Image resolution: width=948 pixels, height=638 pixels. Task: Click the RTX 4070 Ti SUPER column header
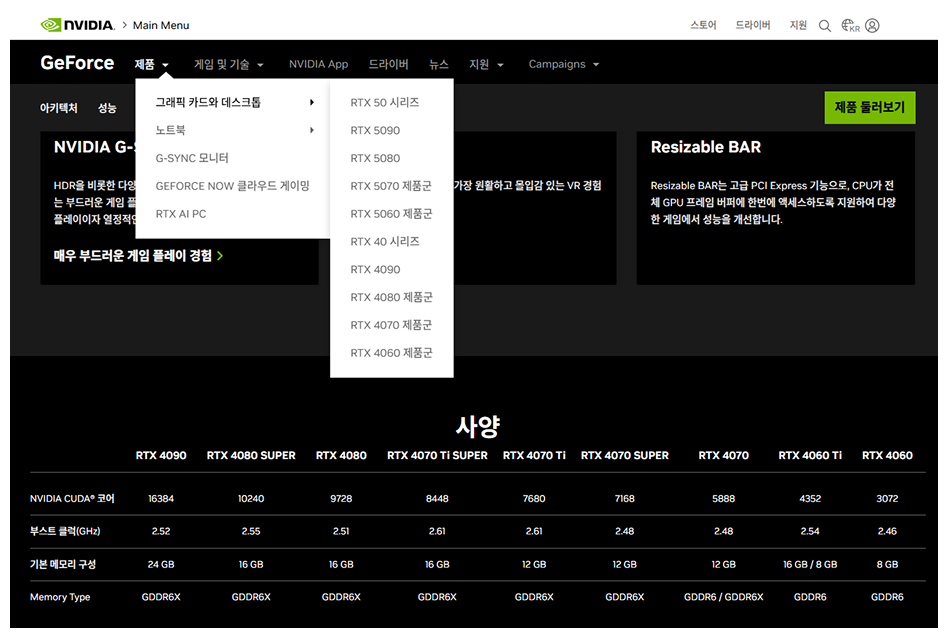[x=437, y=455]
